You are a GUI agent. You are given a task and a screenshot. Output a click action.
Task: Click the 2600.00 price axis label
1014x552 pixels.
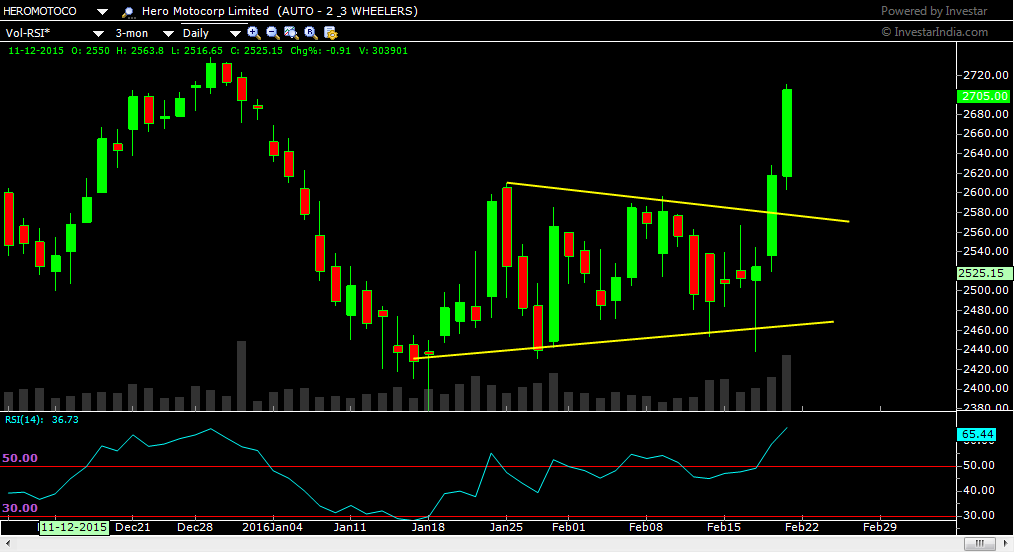(986, 192)
